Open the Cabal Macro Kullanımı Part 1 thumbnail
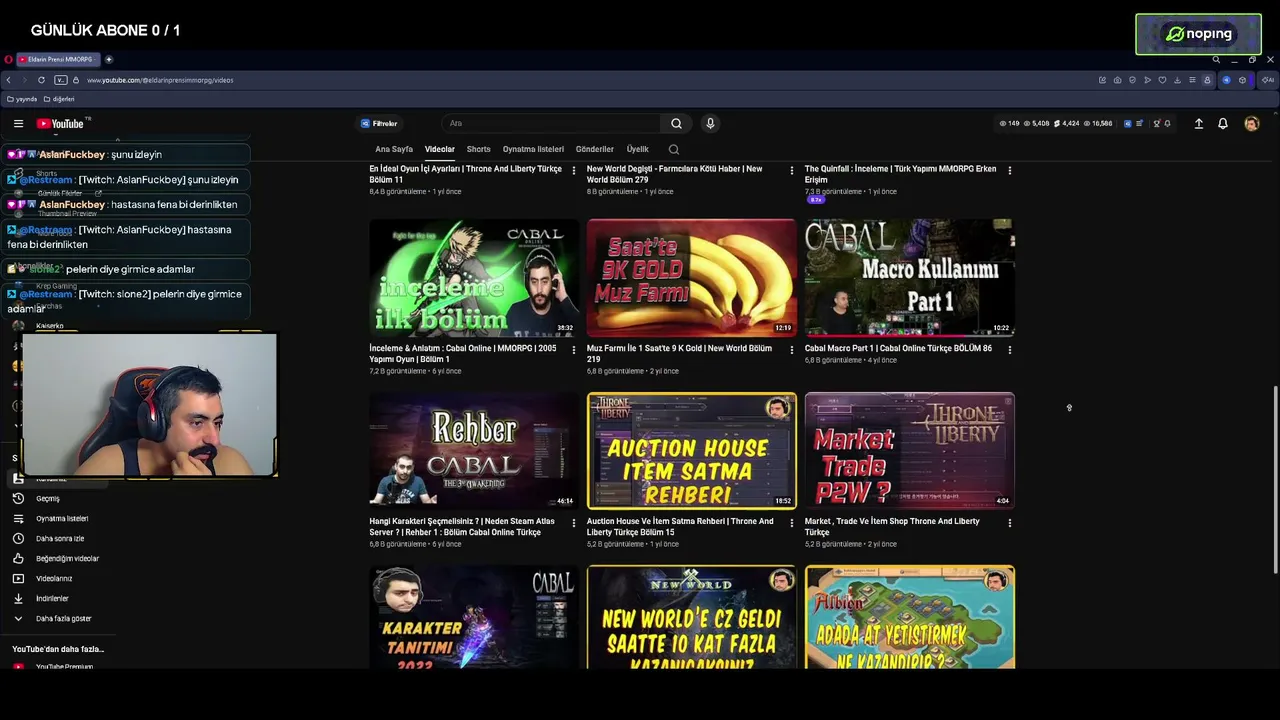Image resolution: width=1280 pixels, height=720 pixels. 910,278
